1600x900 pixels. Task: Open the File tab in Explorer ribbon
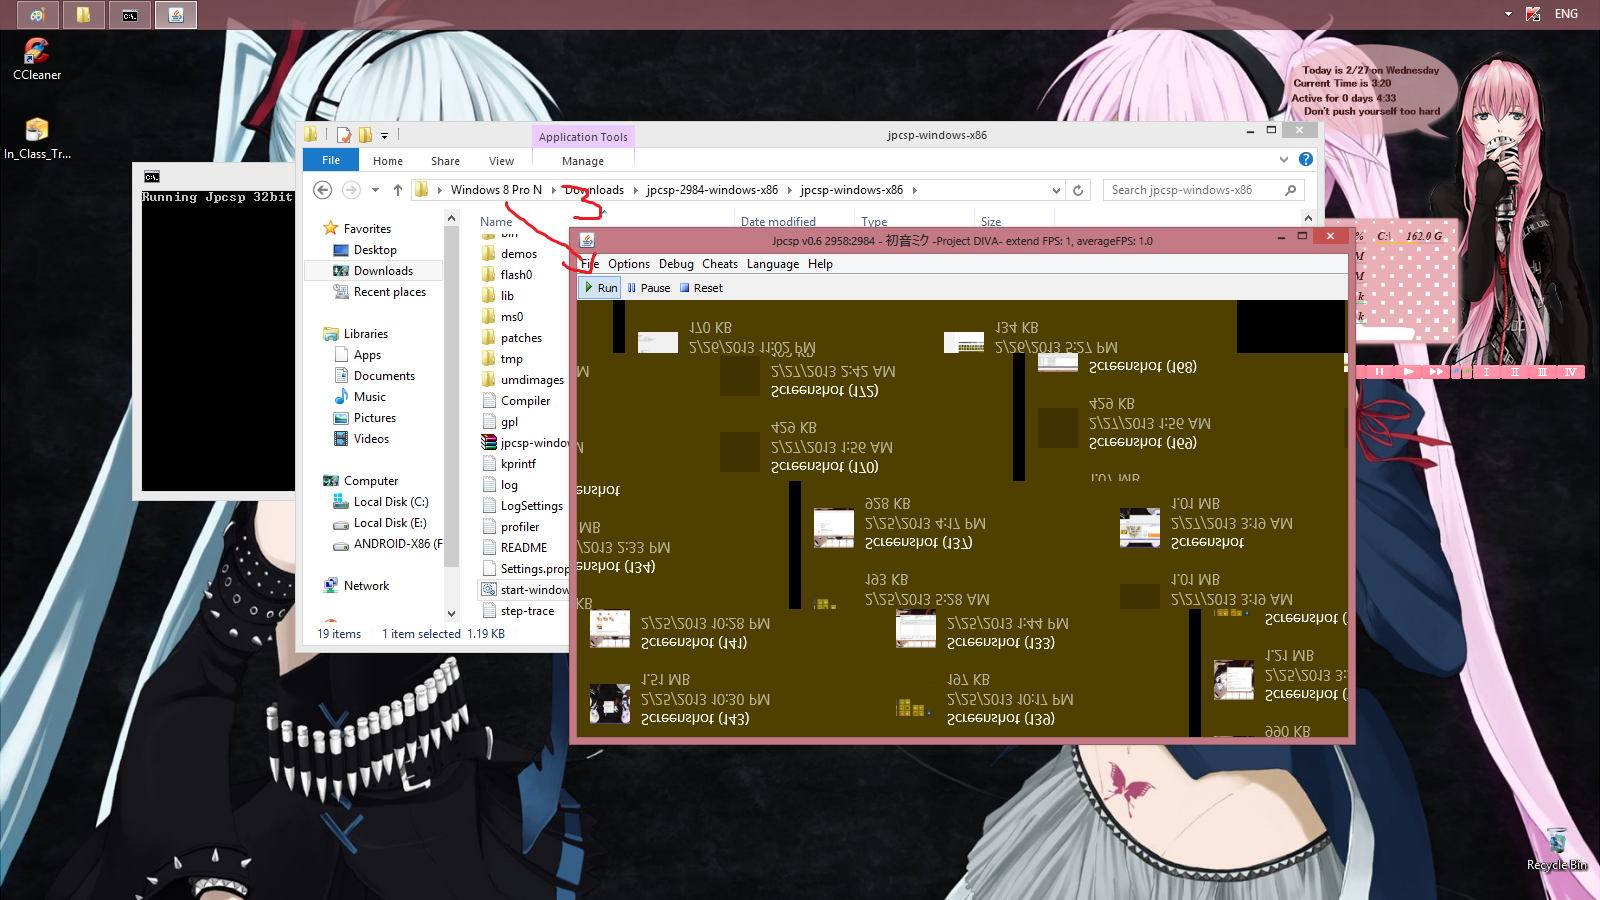pos(331,160)
